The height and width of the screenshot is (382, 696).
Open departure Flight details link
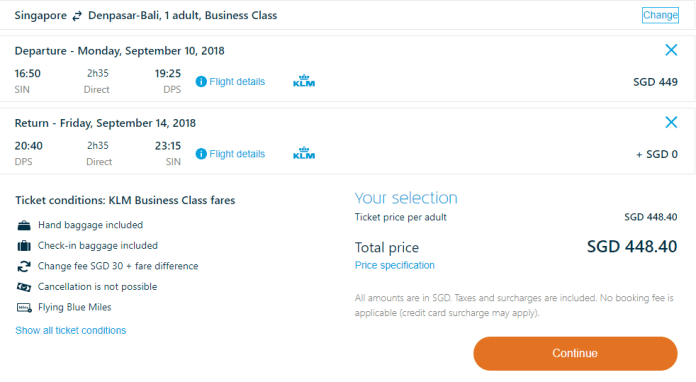(x=237, y=82)
